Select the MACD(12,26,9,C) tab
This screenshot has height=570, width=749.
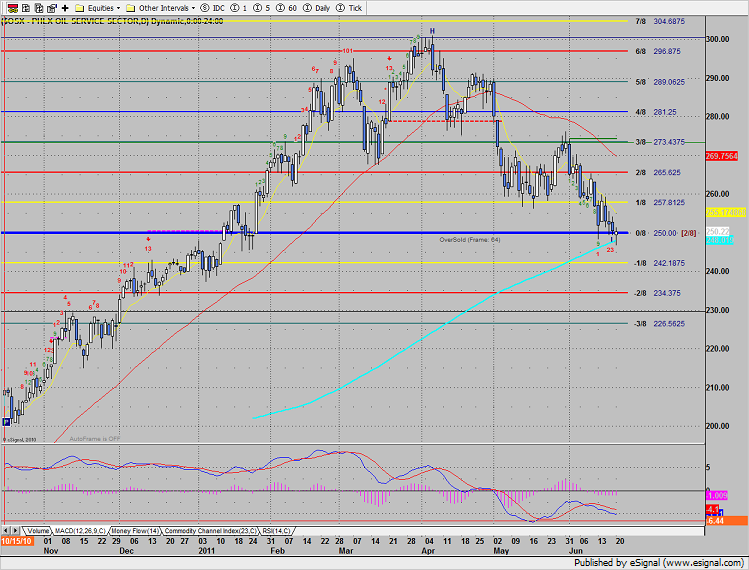[80, 531]
